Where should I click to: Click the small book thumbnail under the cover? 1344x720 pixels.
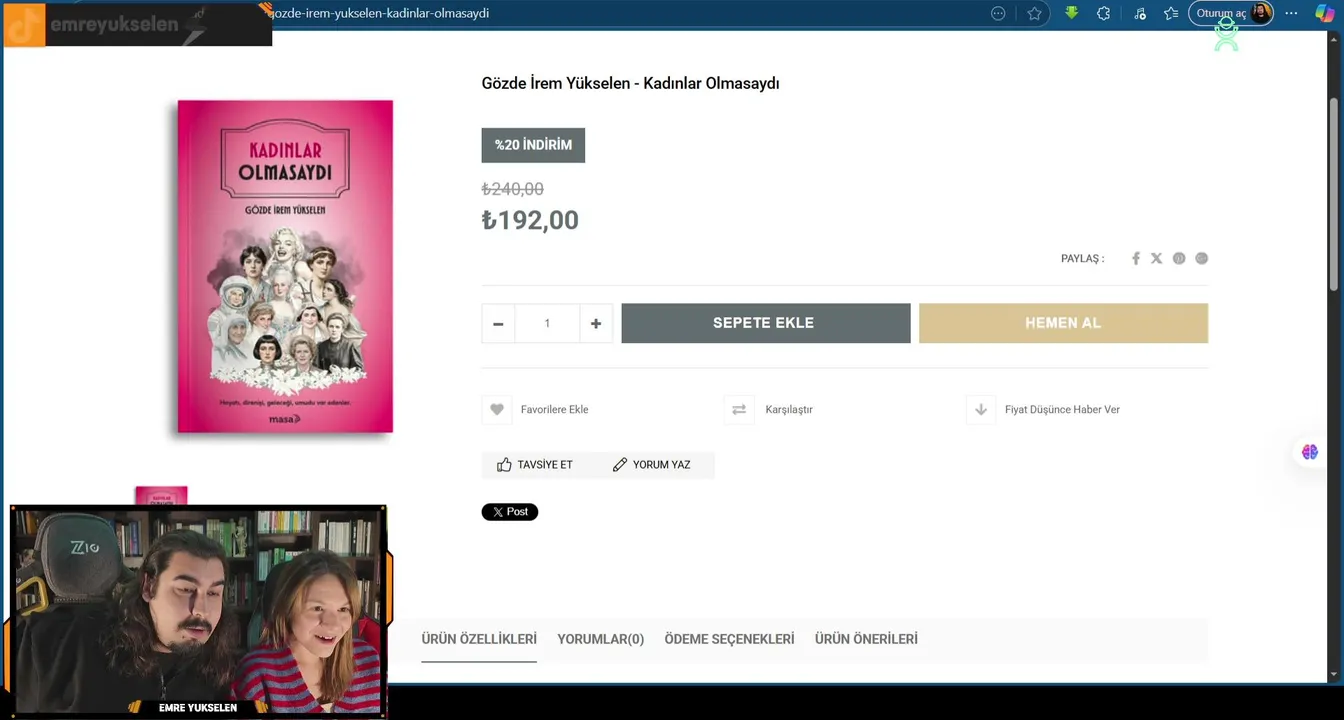[161, 495]
